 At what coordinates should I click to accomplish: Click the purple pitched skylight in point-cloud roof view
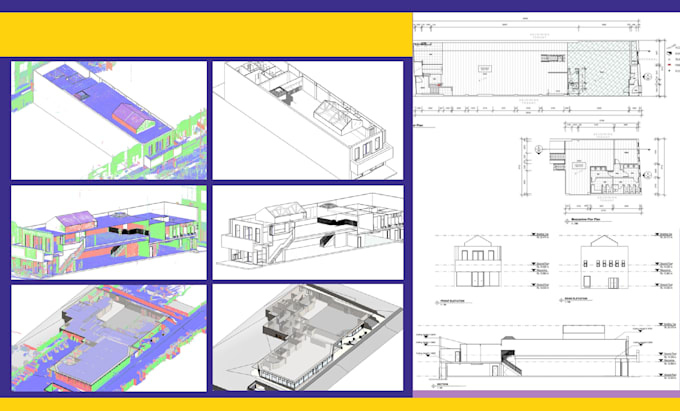[134, 118]
